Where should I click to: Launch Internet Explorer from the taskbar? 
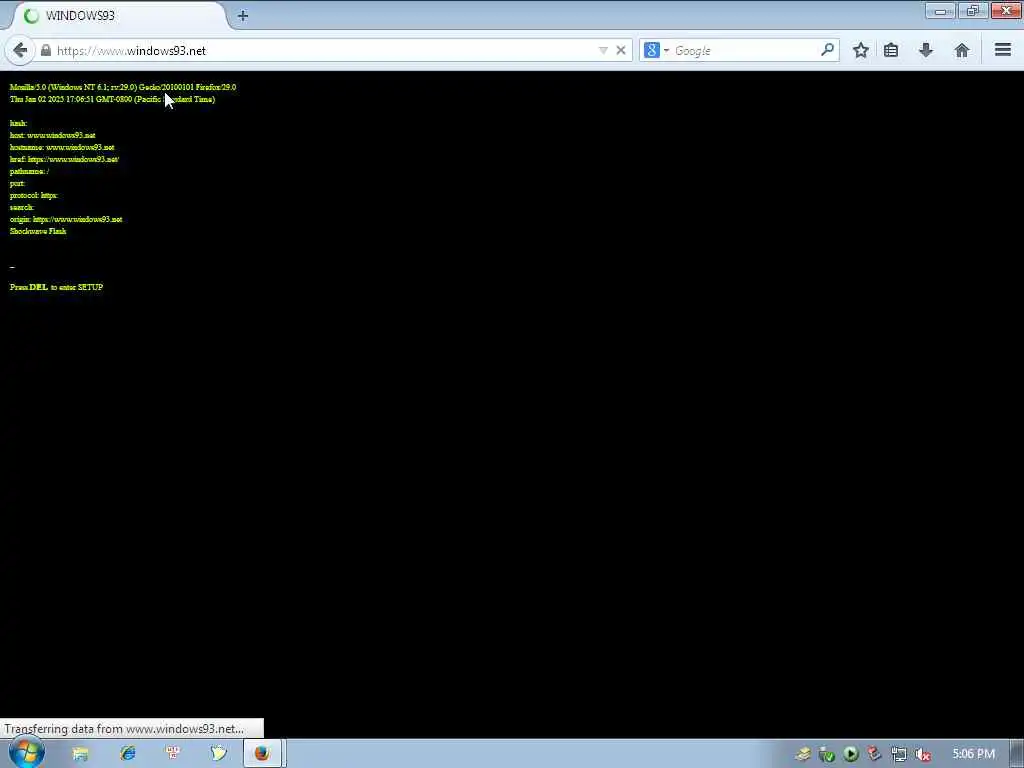(127, 754)
